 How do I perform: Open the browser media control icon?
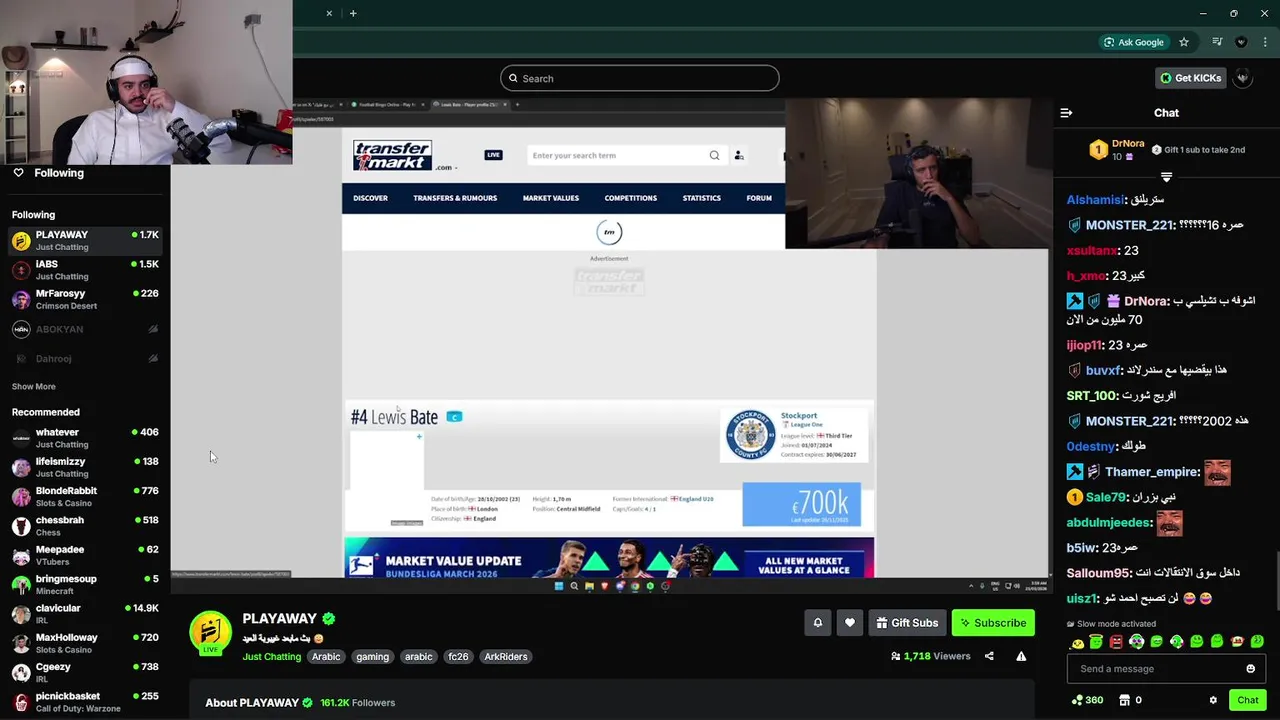click(1217, 42)
